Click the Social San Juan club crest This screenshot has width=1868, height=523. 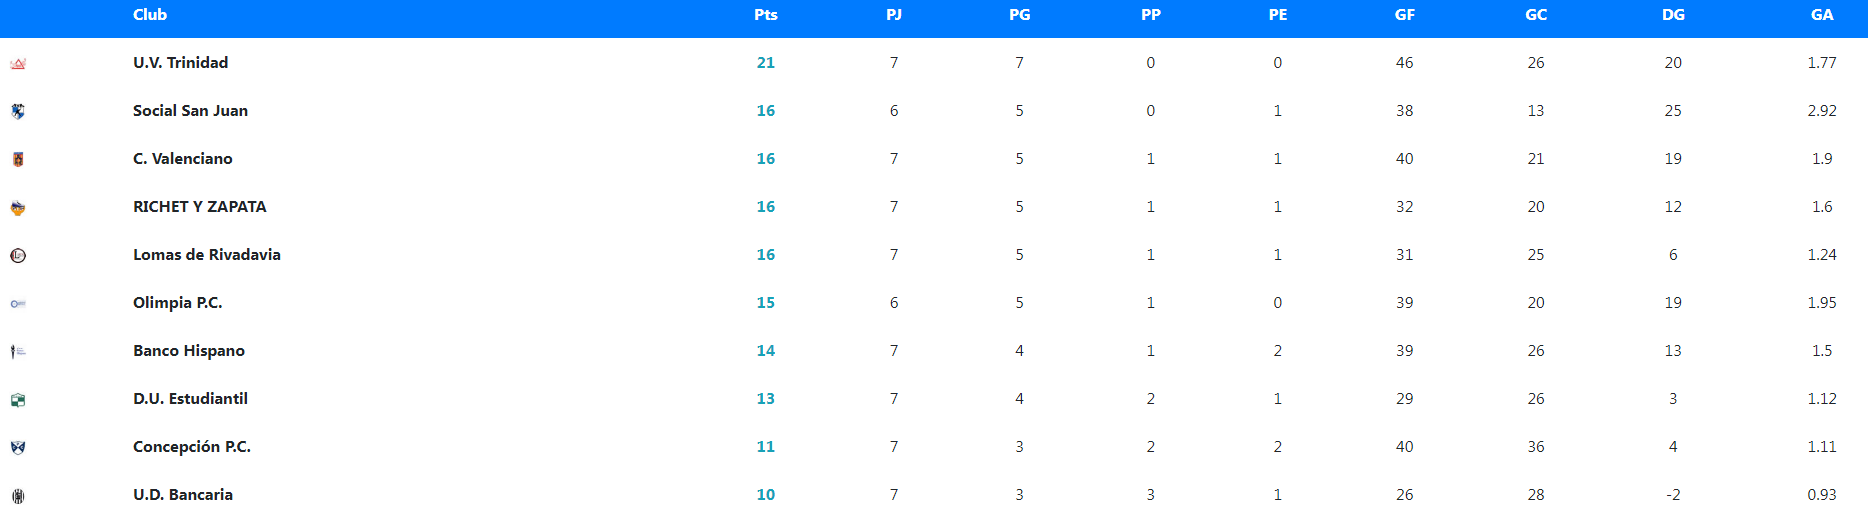18,111
